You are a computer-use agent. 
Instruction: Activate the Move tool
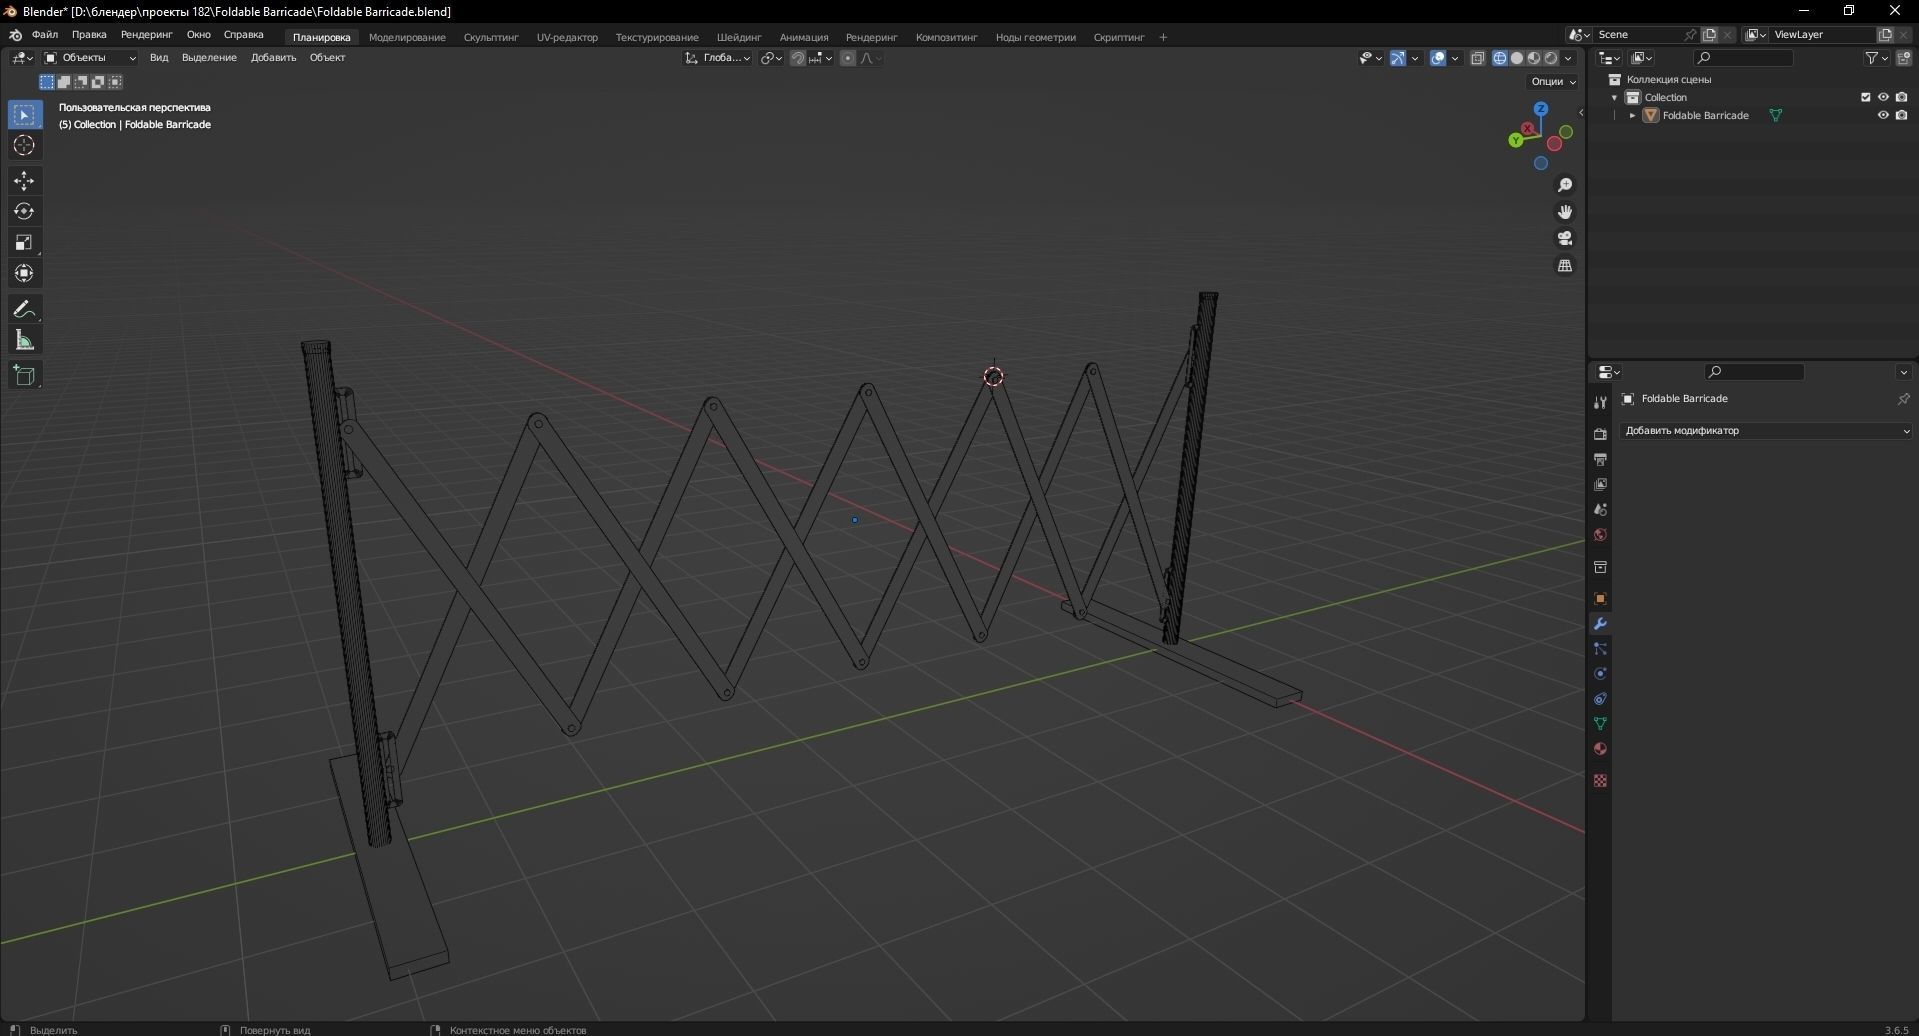pos(24,181)
